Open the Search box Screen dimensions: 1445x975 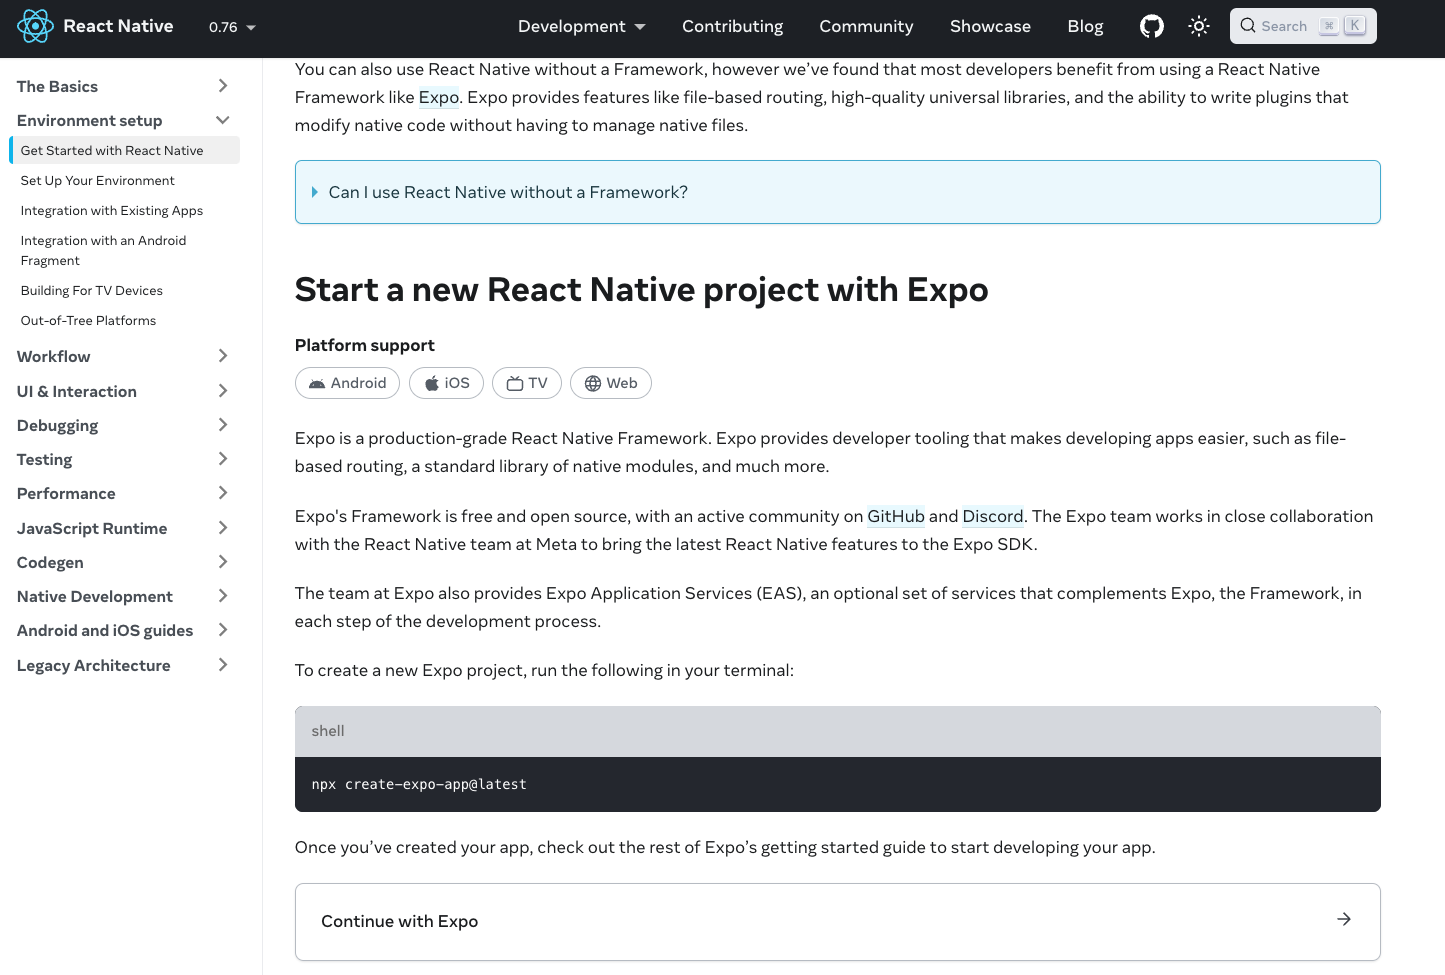tap(1303, 26)
